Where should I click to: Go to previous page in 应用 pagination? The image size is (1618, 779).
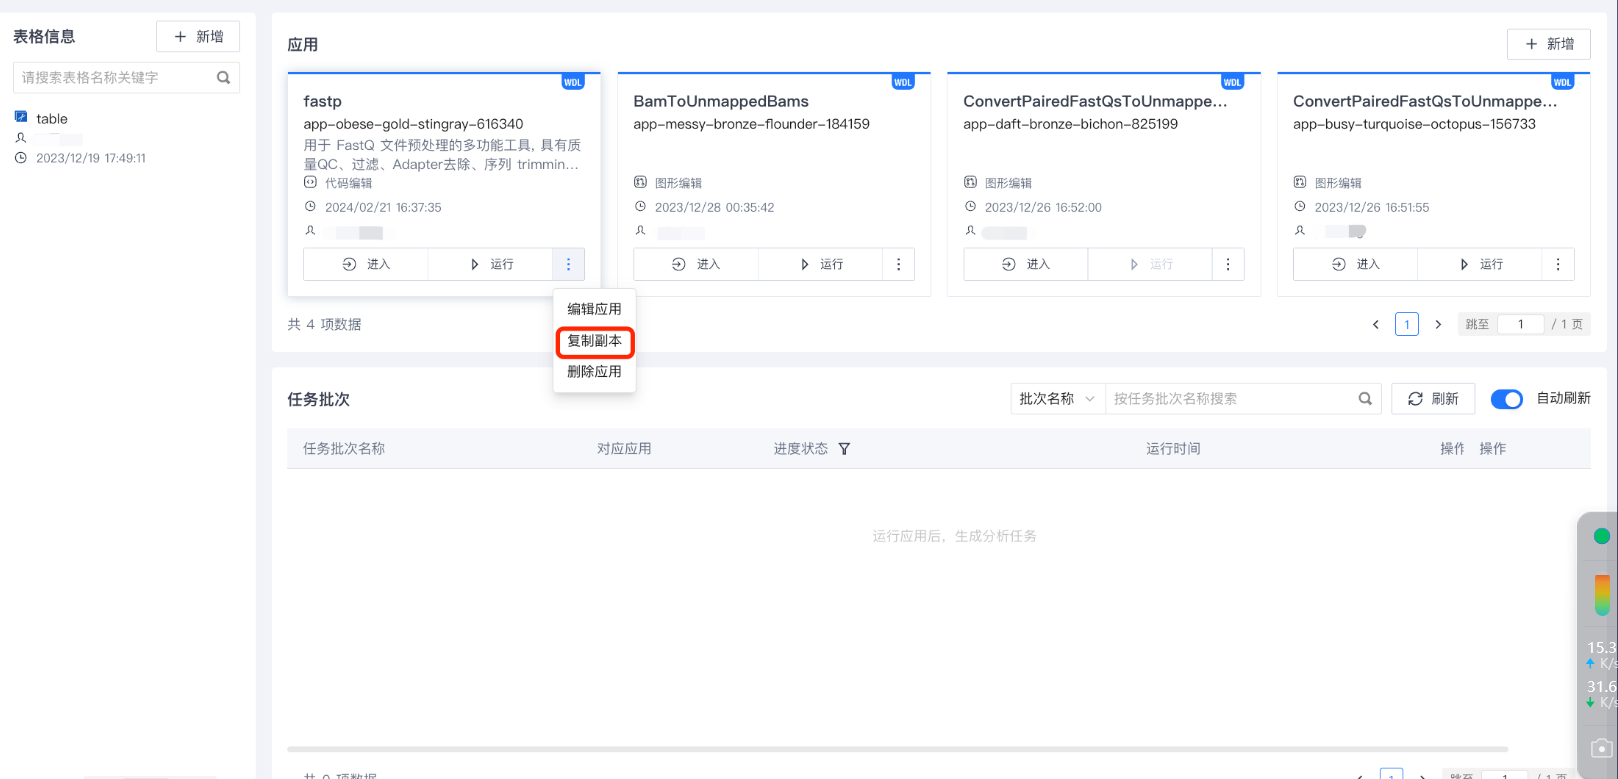click(1376, 324)
